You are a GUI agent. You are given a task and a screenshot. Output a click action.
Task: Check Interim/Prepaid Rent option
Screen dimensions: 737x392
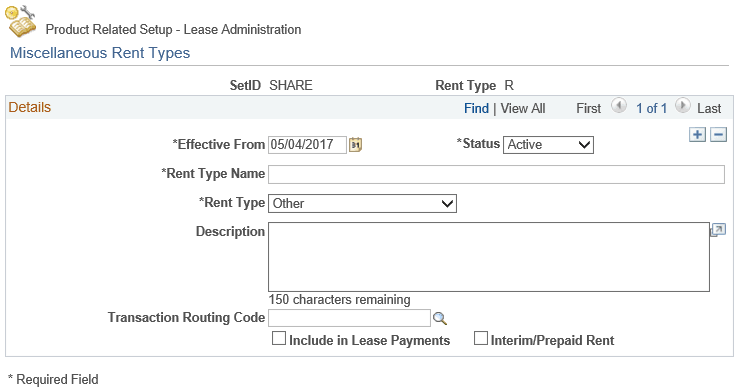tap(480, 338)
